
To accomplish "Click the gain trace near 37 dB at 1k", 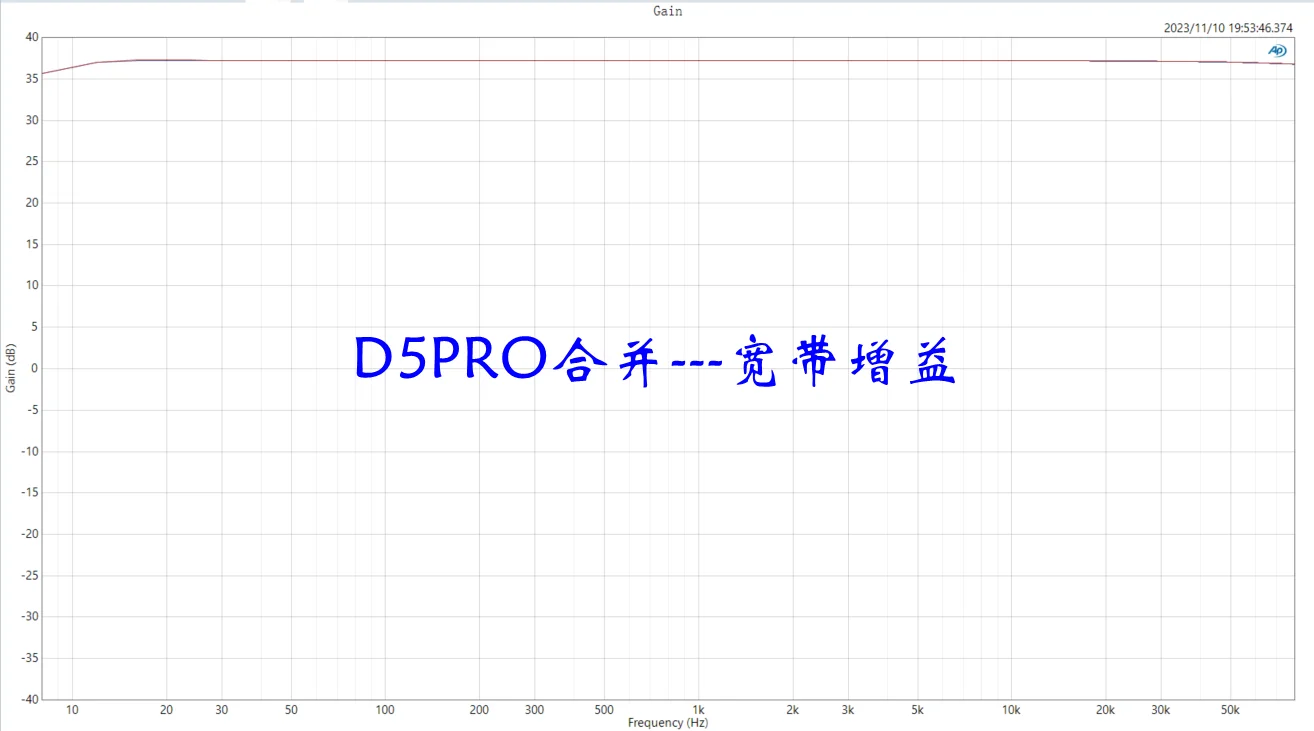I will (699, 60).
